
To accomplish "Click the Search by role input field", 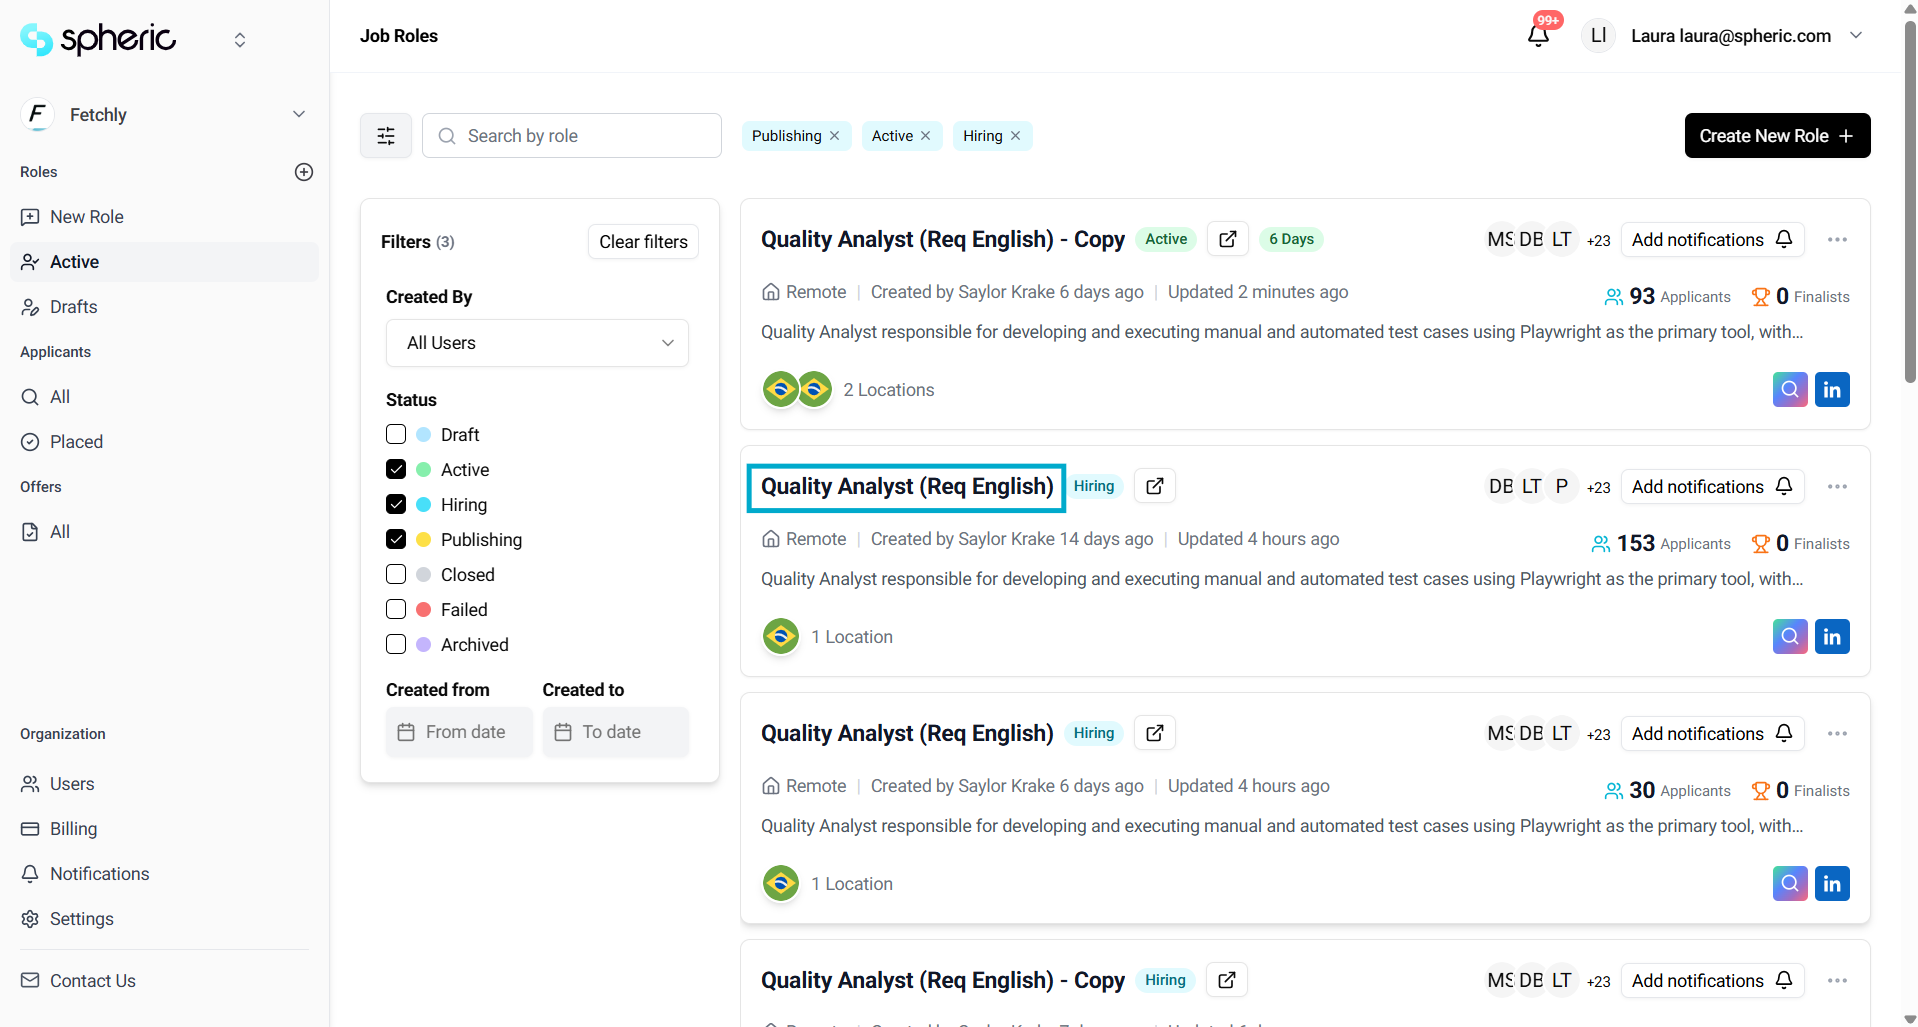I will pyautogui.click(x=585, y=136).
